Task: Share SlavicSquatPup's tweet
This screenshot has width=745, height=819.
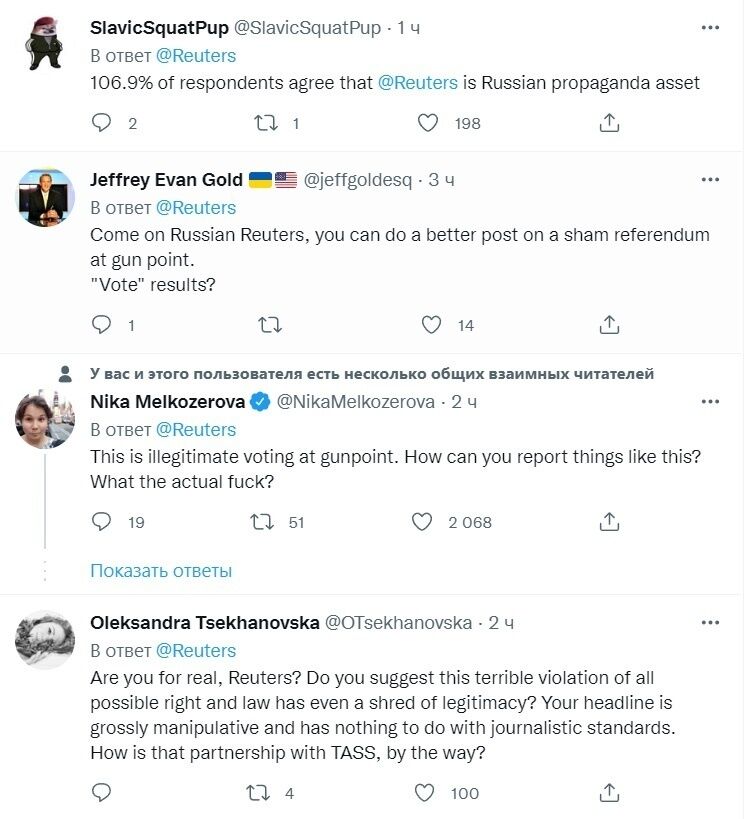Action: click(609, 123)
